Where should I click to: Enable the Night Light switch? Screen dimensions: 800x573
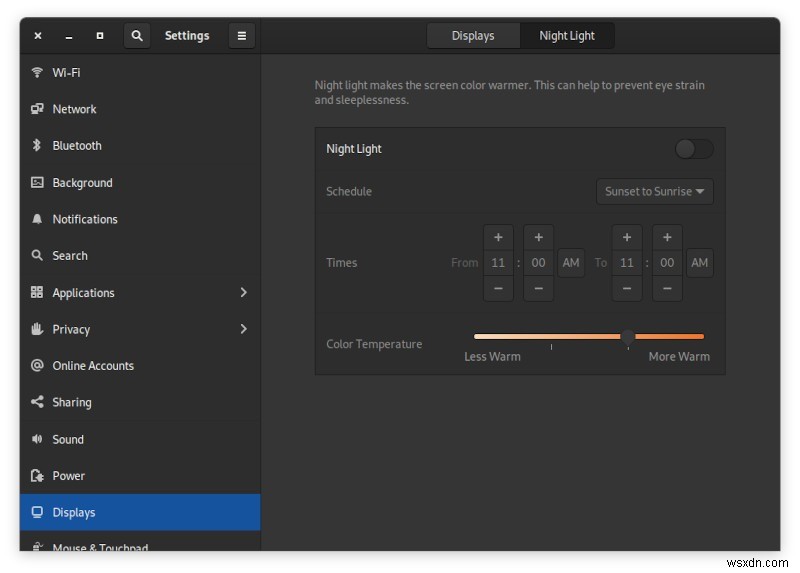tap(694, 149)
